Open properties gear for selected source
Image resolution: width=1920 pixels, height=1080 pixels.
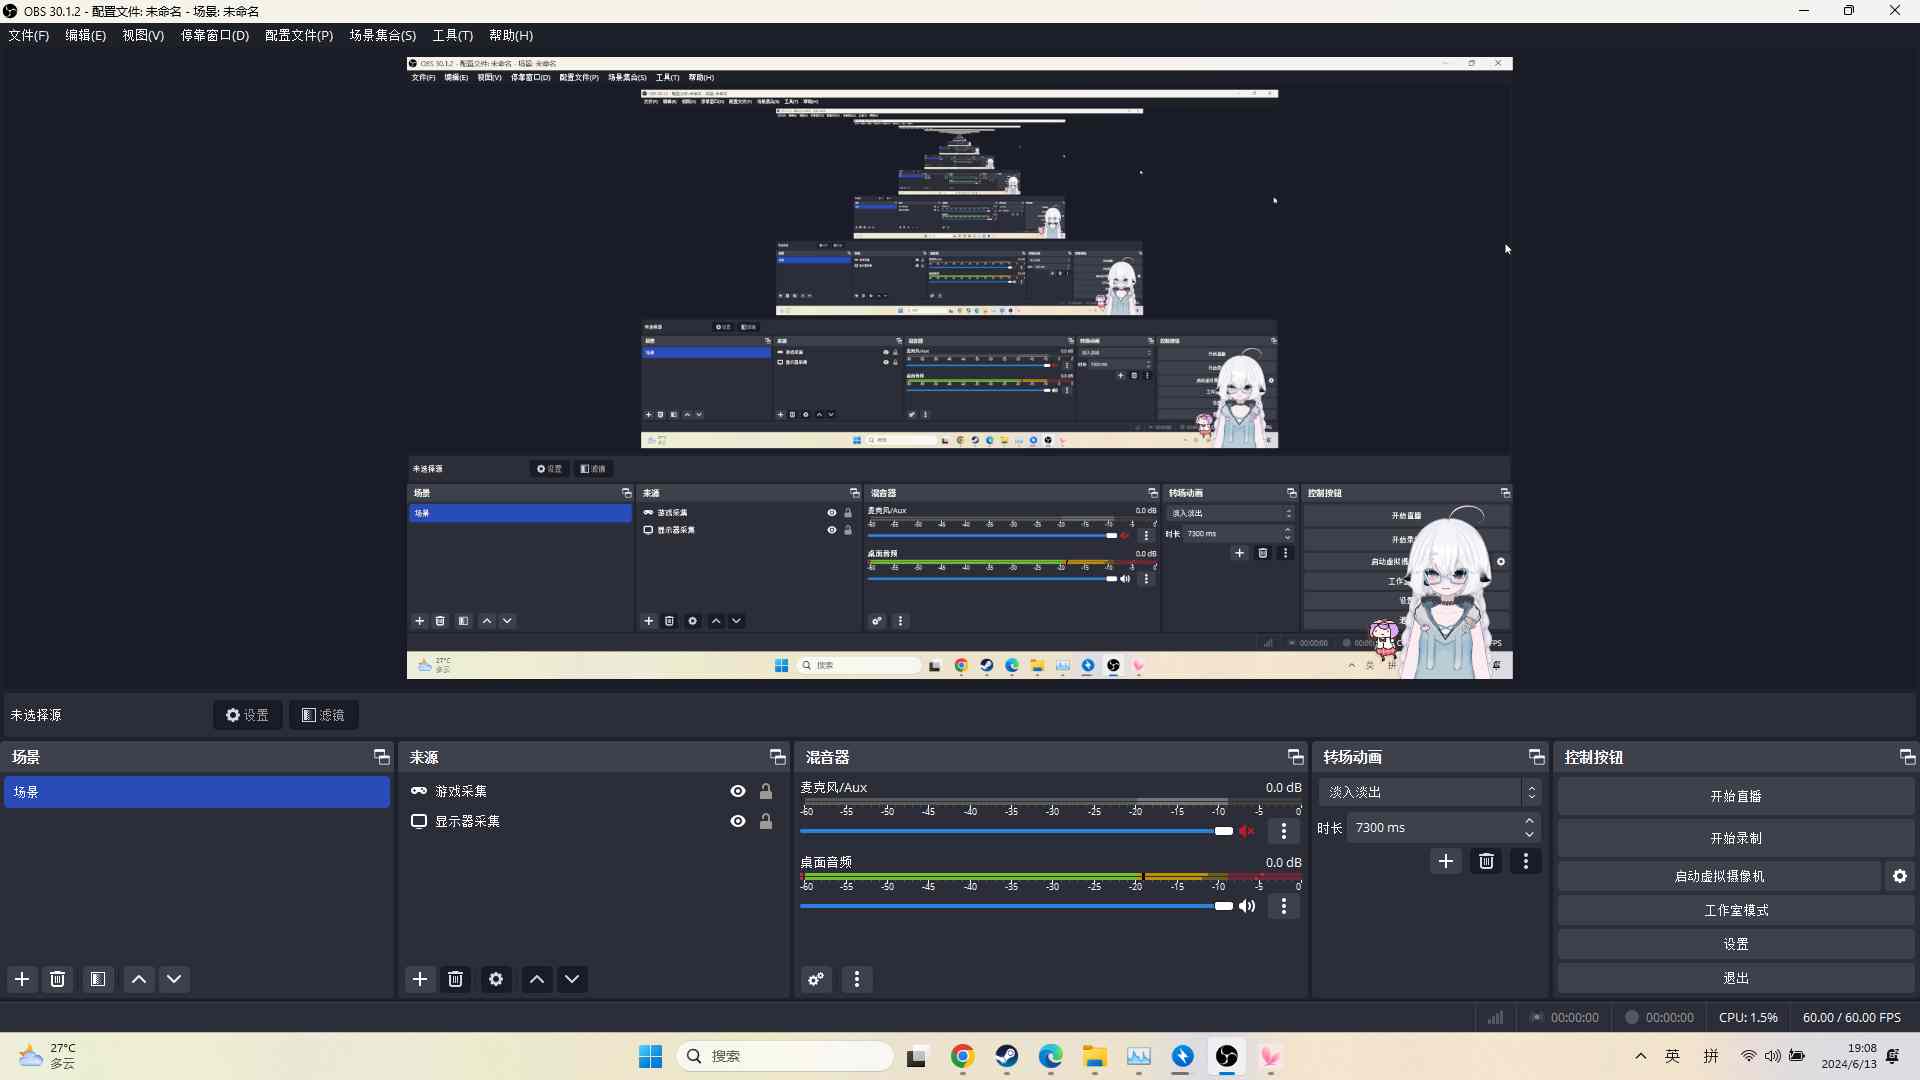click(x=497, y=979)
